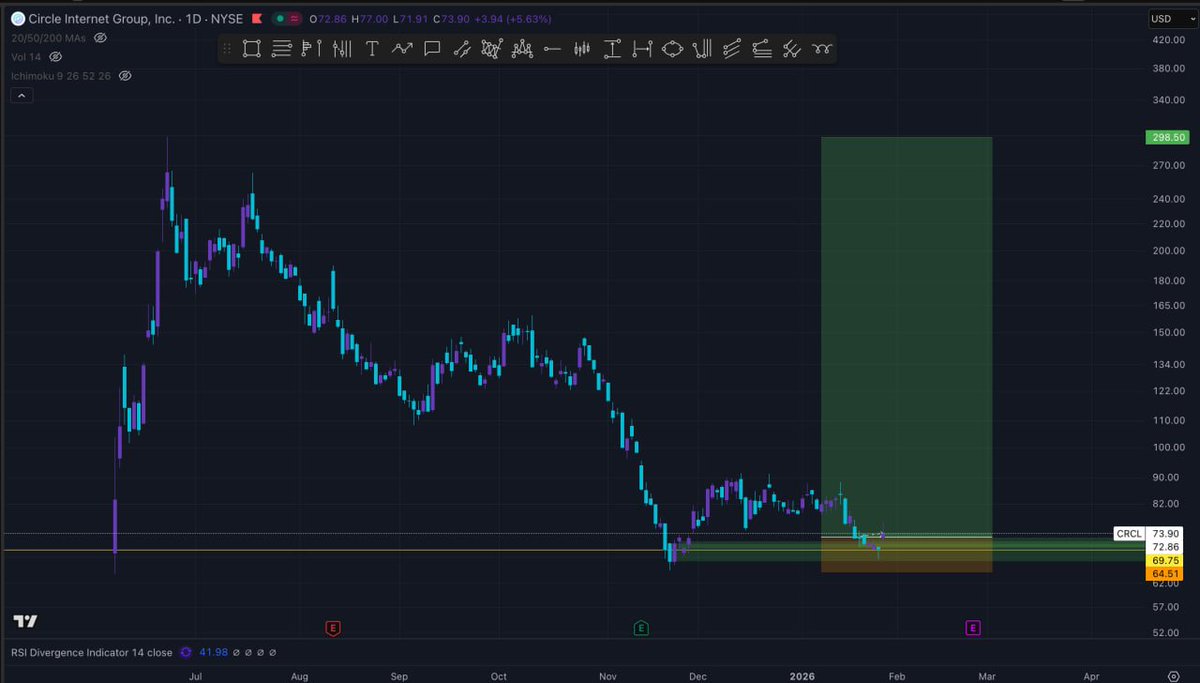
Task: Select the vertical lines slider tool
Action: pos(342,48)
